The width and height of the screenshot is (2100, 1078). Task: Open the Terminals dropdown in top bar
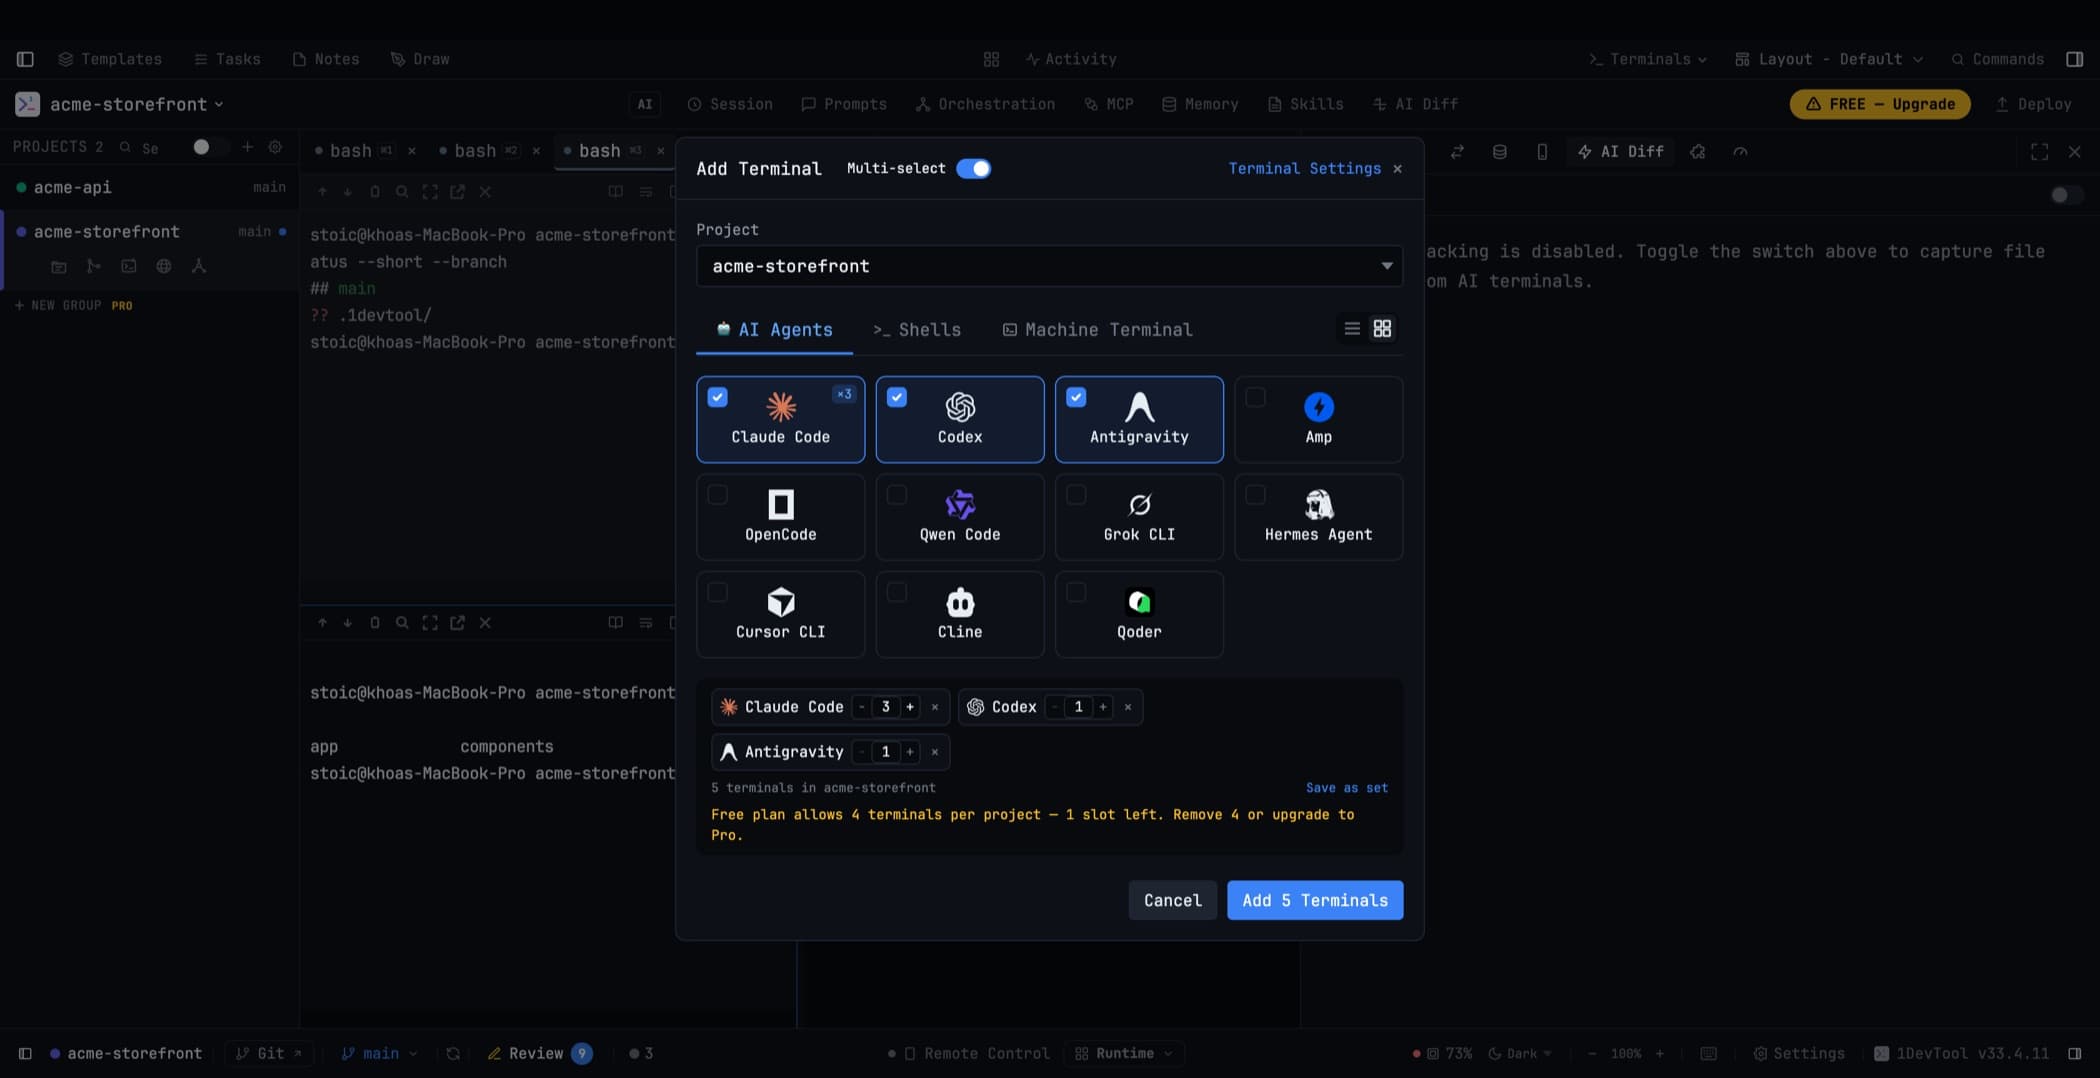(x=1648, y=59)
